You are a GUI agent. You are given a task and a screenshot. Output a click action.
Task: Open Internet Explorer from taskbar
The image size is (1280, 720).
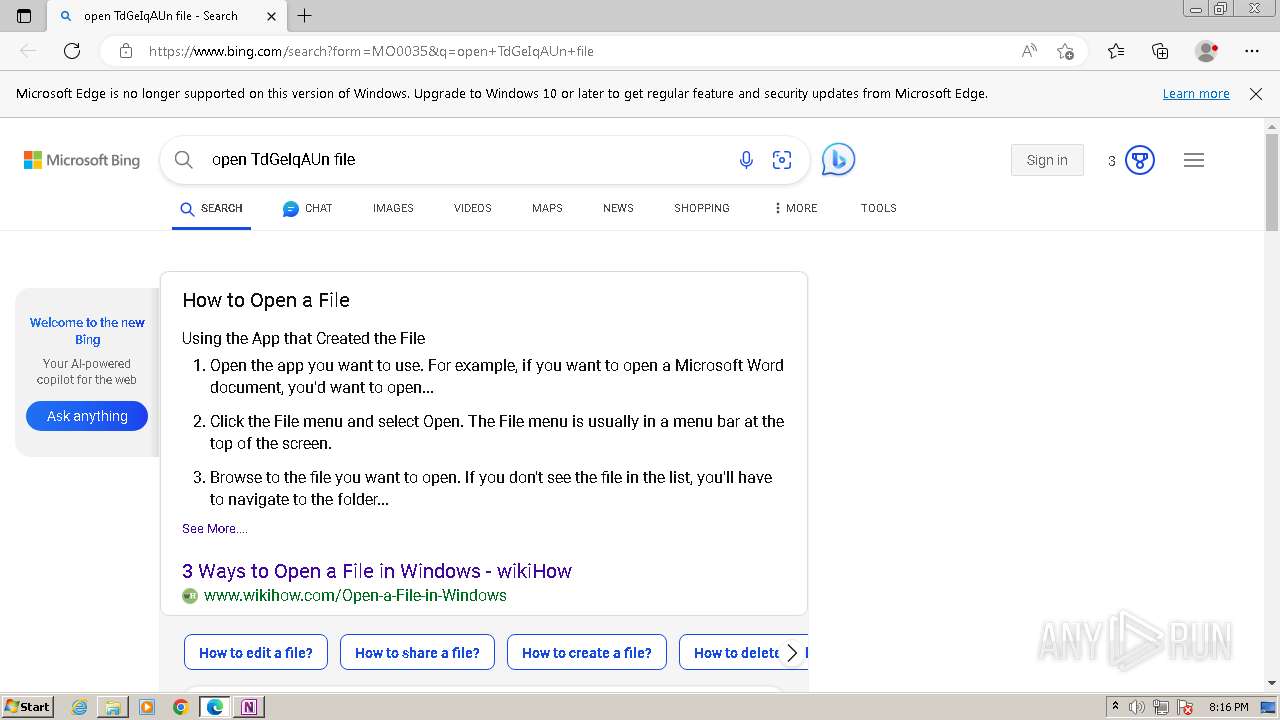coord(80,707)
